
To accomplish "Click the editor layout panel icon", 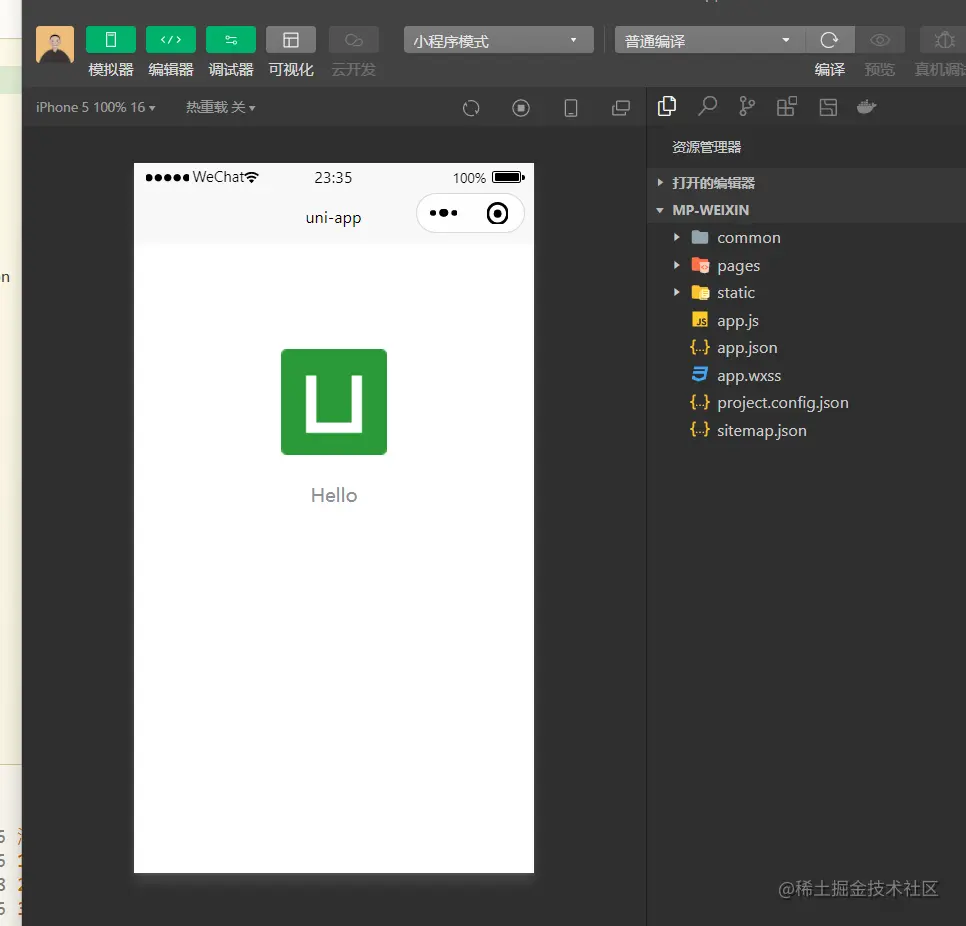I will [x=828, y=107].
